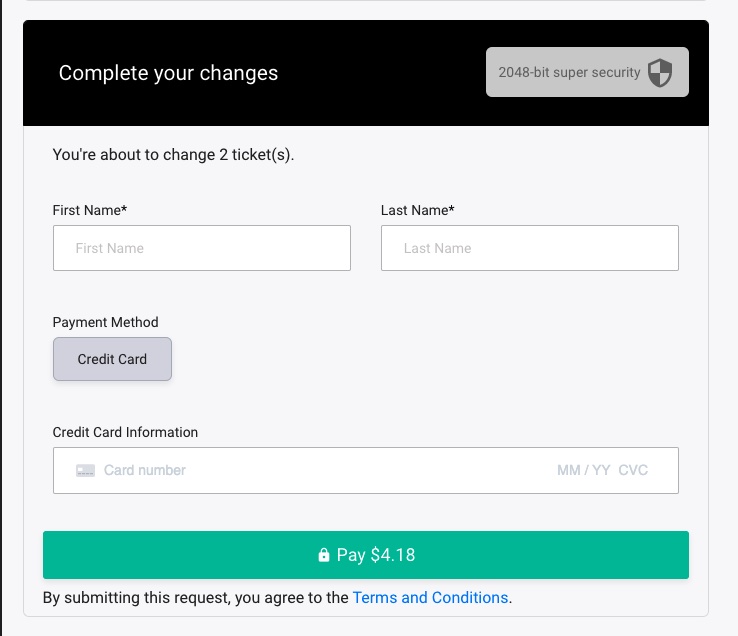This screenshot has width=738, height=636.
Task: Click into the Card number field
Action: (x=300, y=470)
